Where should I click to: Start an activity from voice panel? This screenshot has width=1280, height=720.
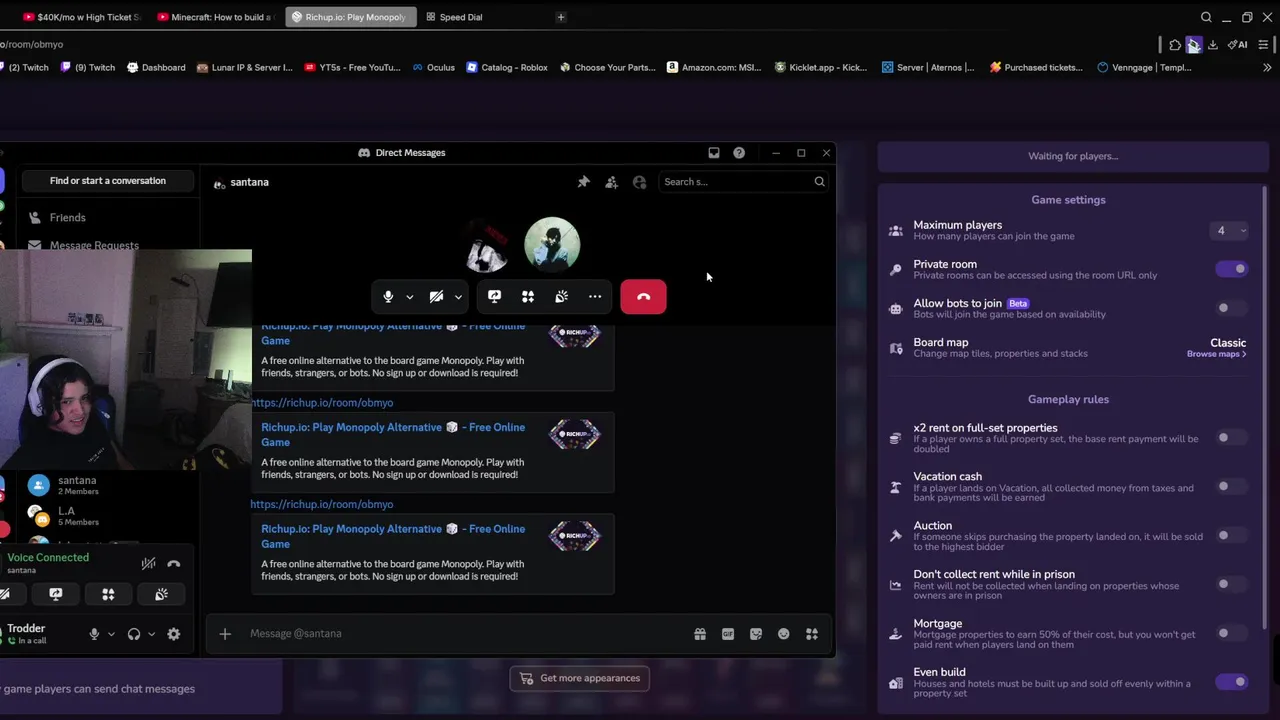pos(108,594)
